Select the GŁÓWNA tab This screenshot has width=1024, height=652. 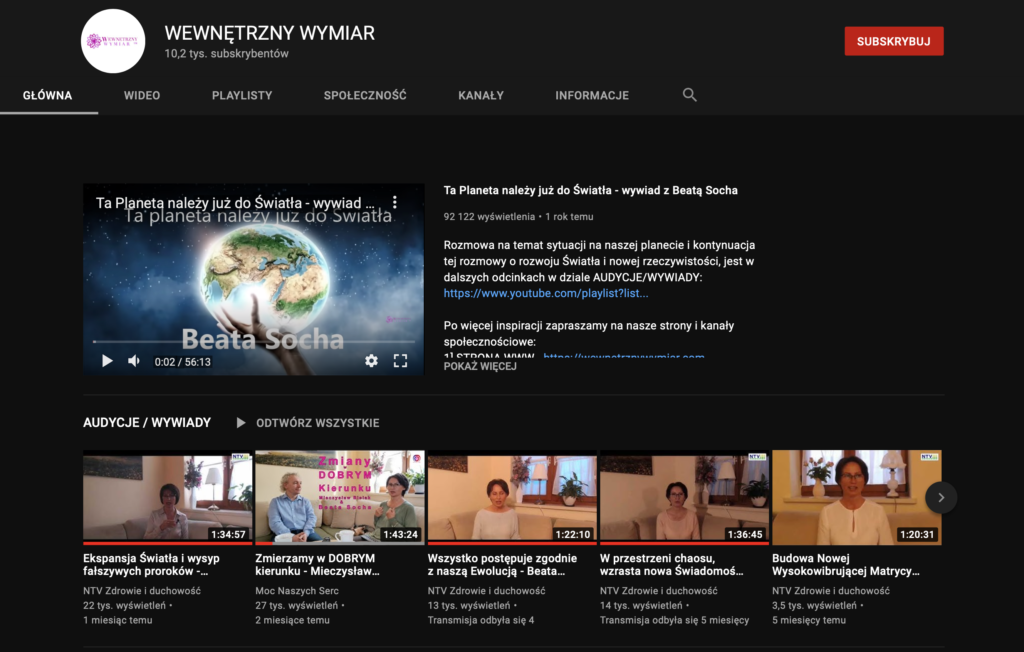point(48,95)
